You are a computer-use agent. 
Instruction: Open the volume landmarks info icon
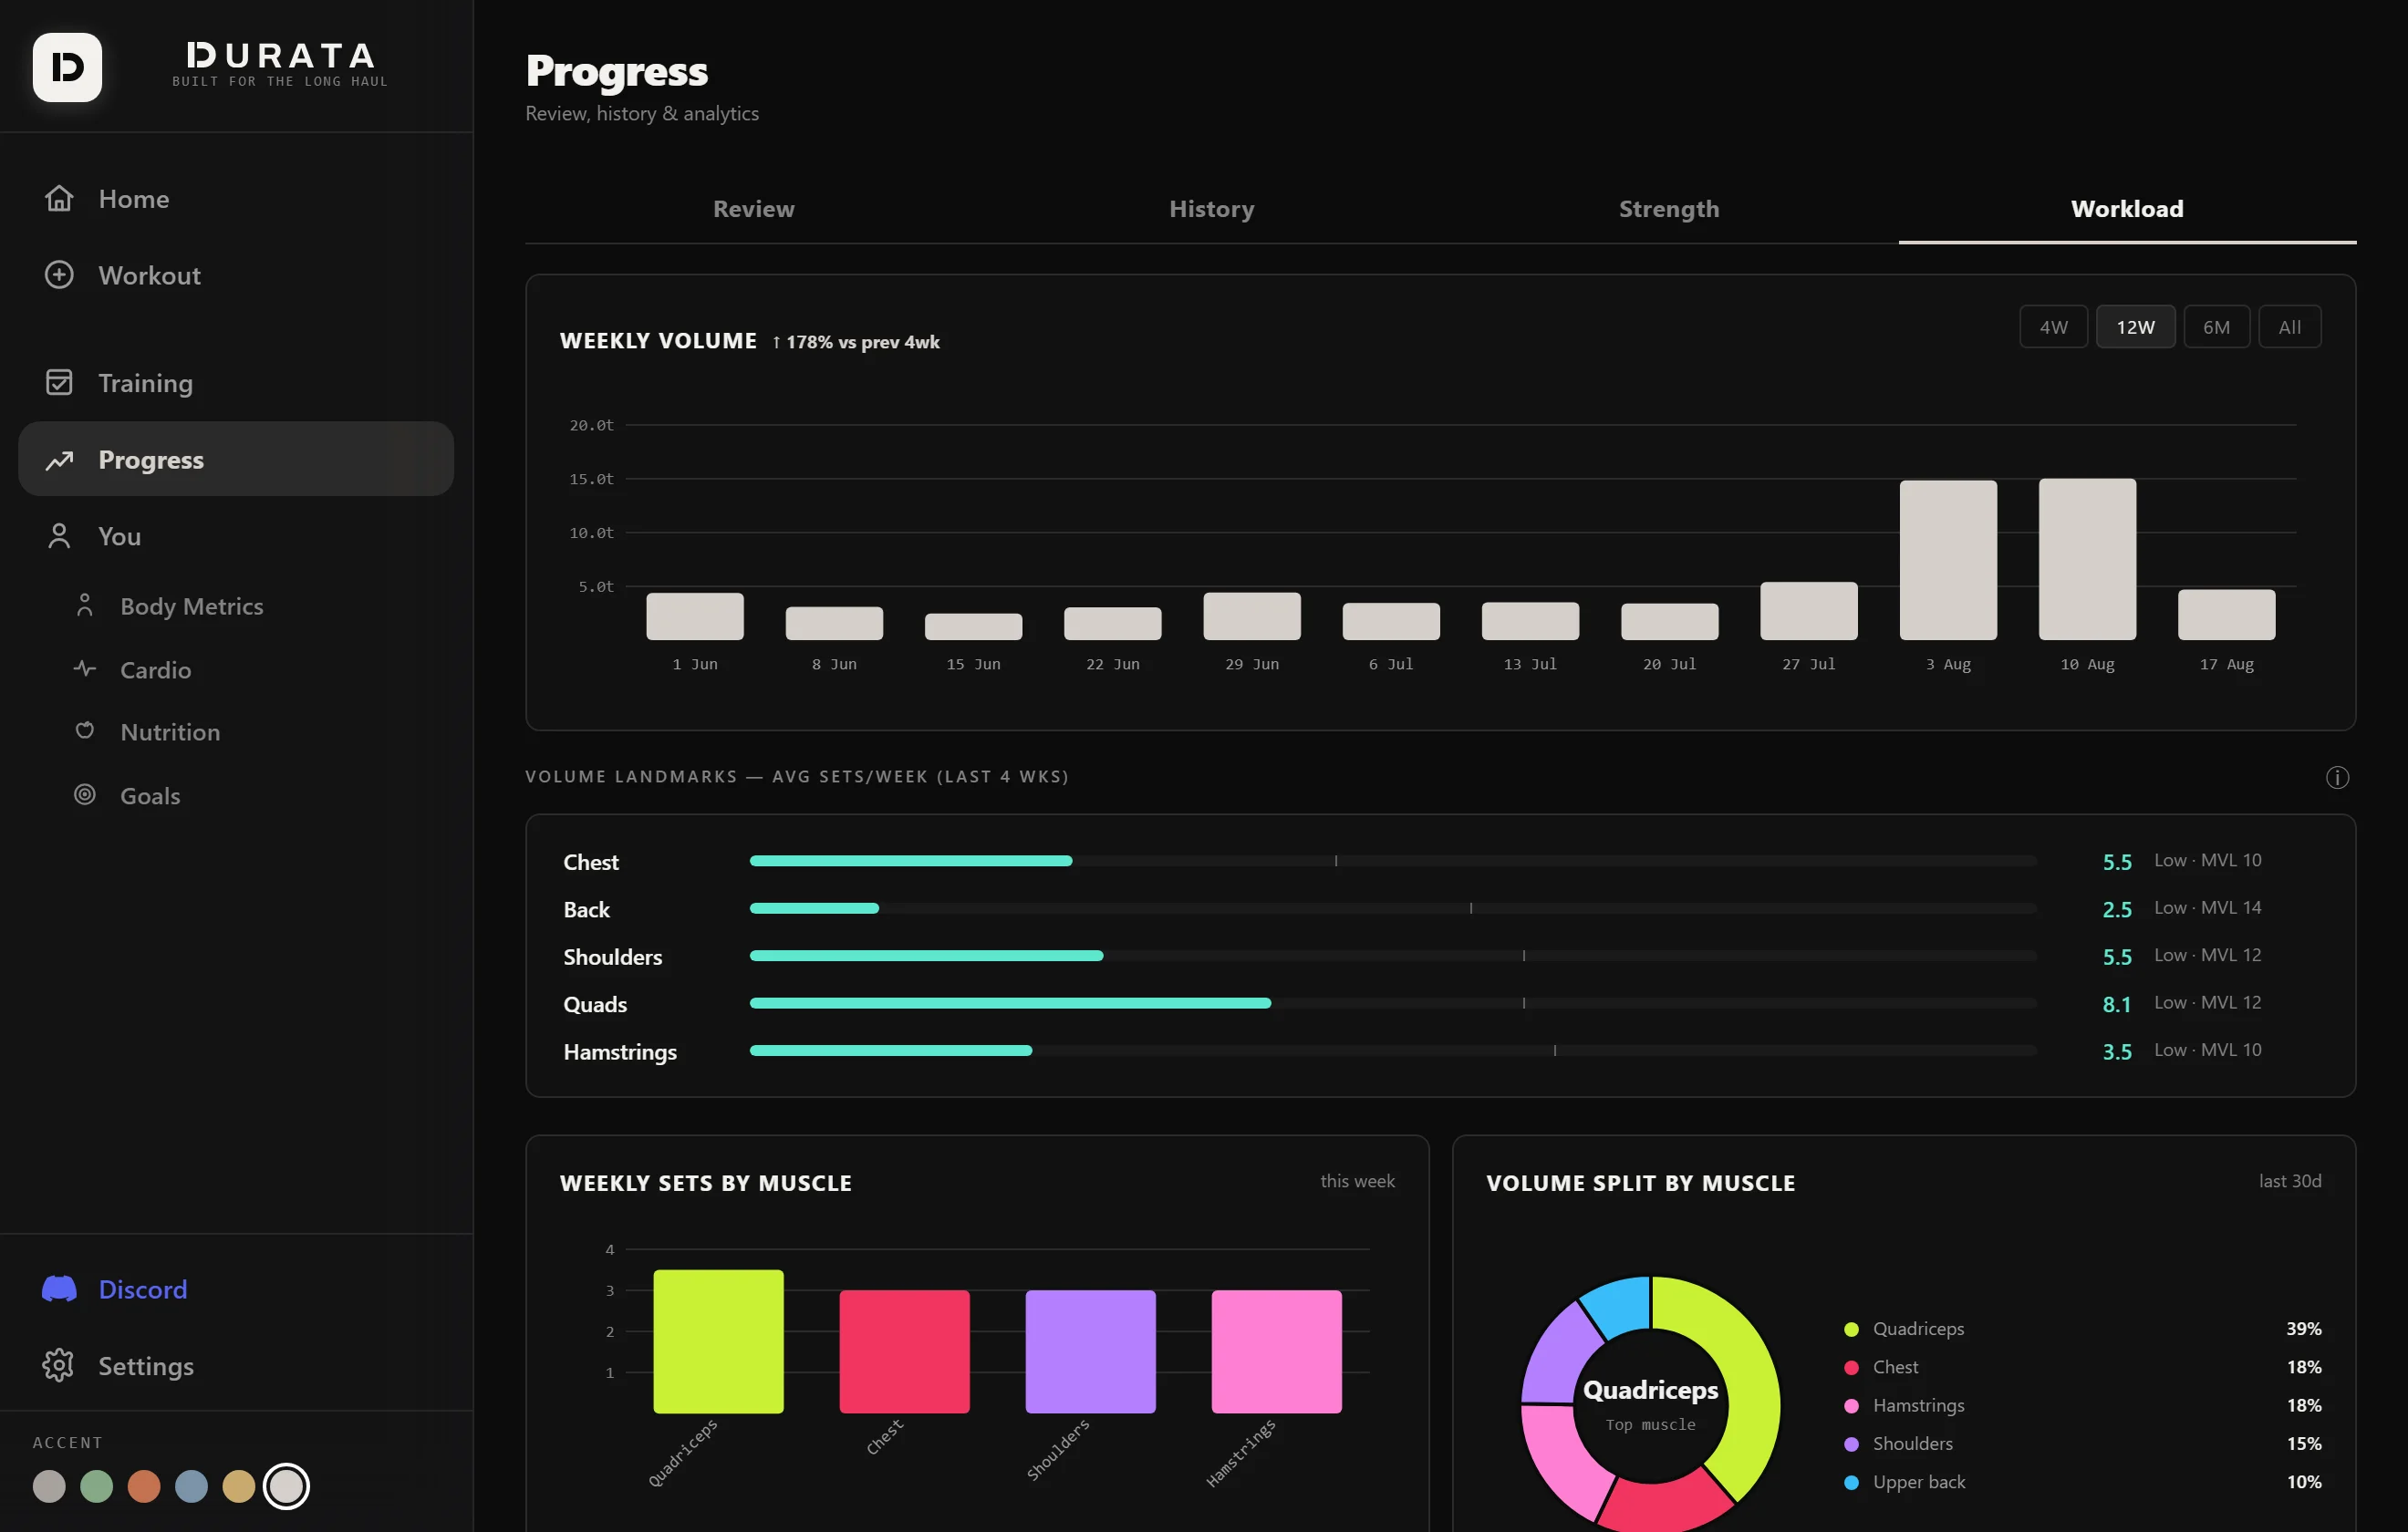pyautogui.click(x=2336, y=777)
